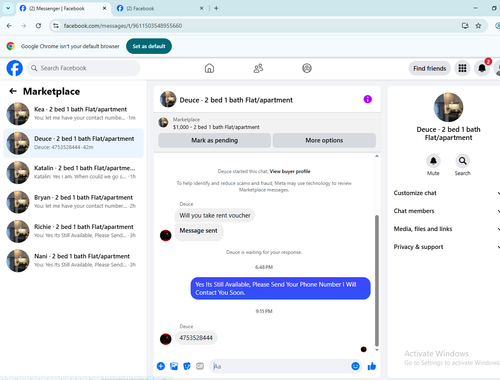500x380 pixels.
Task: Click the Search Facebook field
Action: (83, 68)
